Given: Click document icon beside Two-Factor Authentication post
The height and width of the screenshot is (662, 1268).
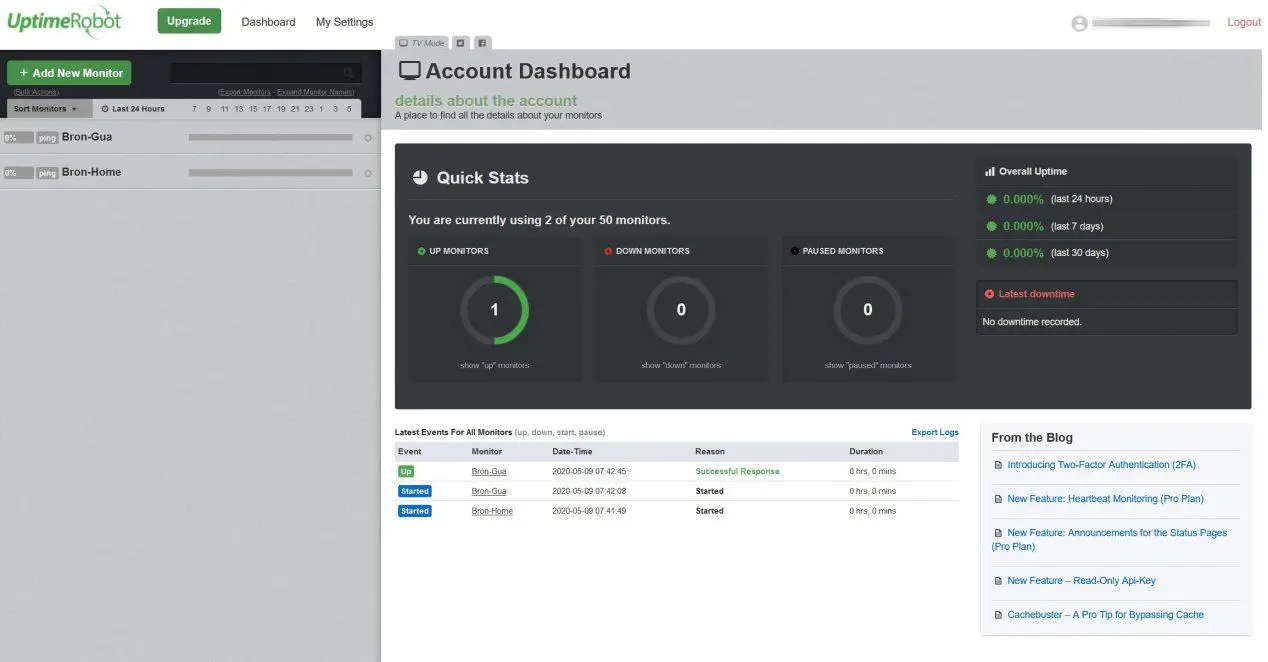Looking at the screenshot, I should (x=998, y=465).
